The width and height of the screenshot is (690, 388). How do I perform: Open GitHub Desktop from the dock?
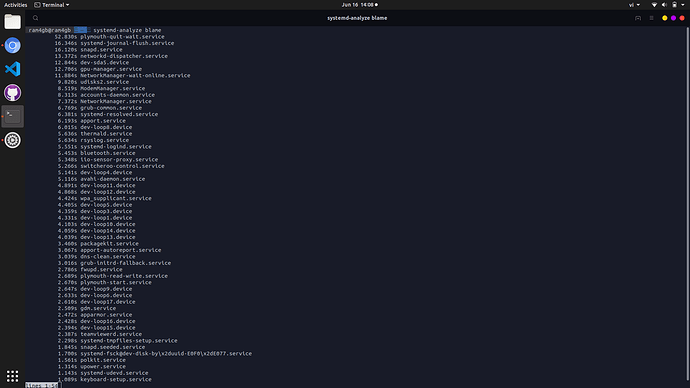(12, 93)
